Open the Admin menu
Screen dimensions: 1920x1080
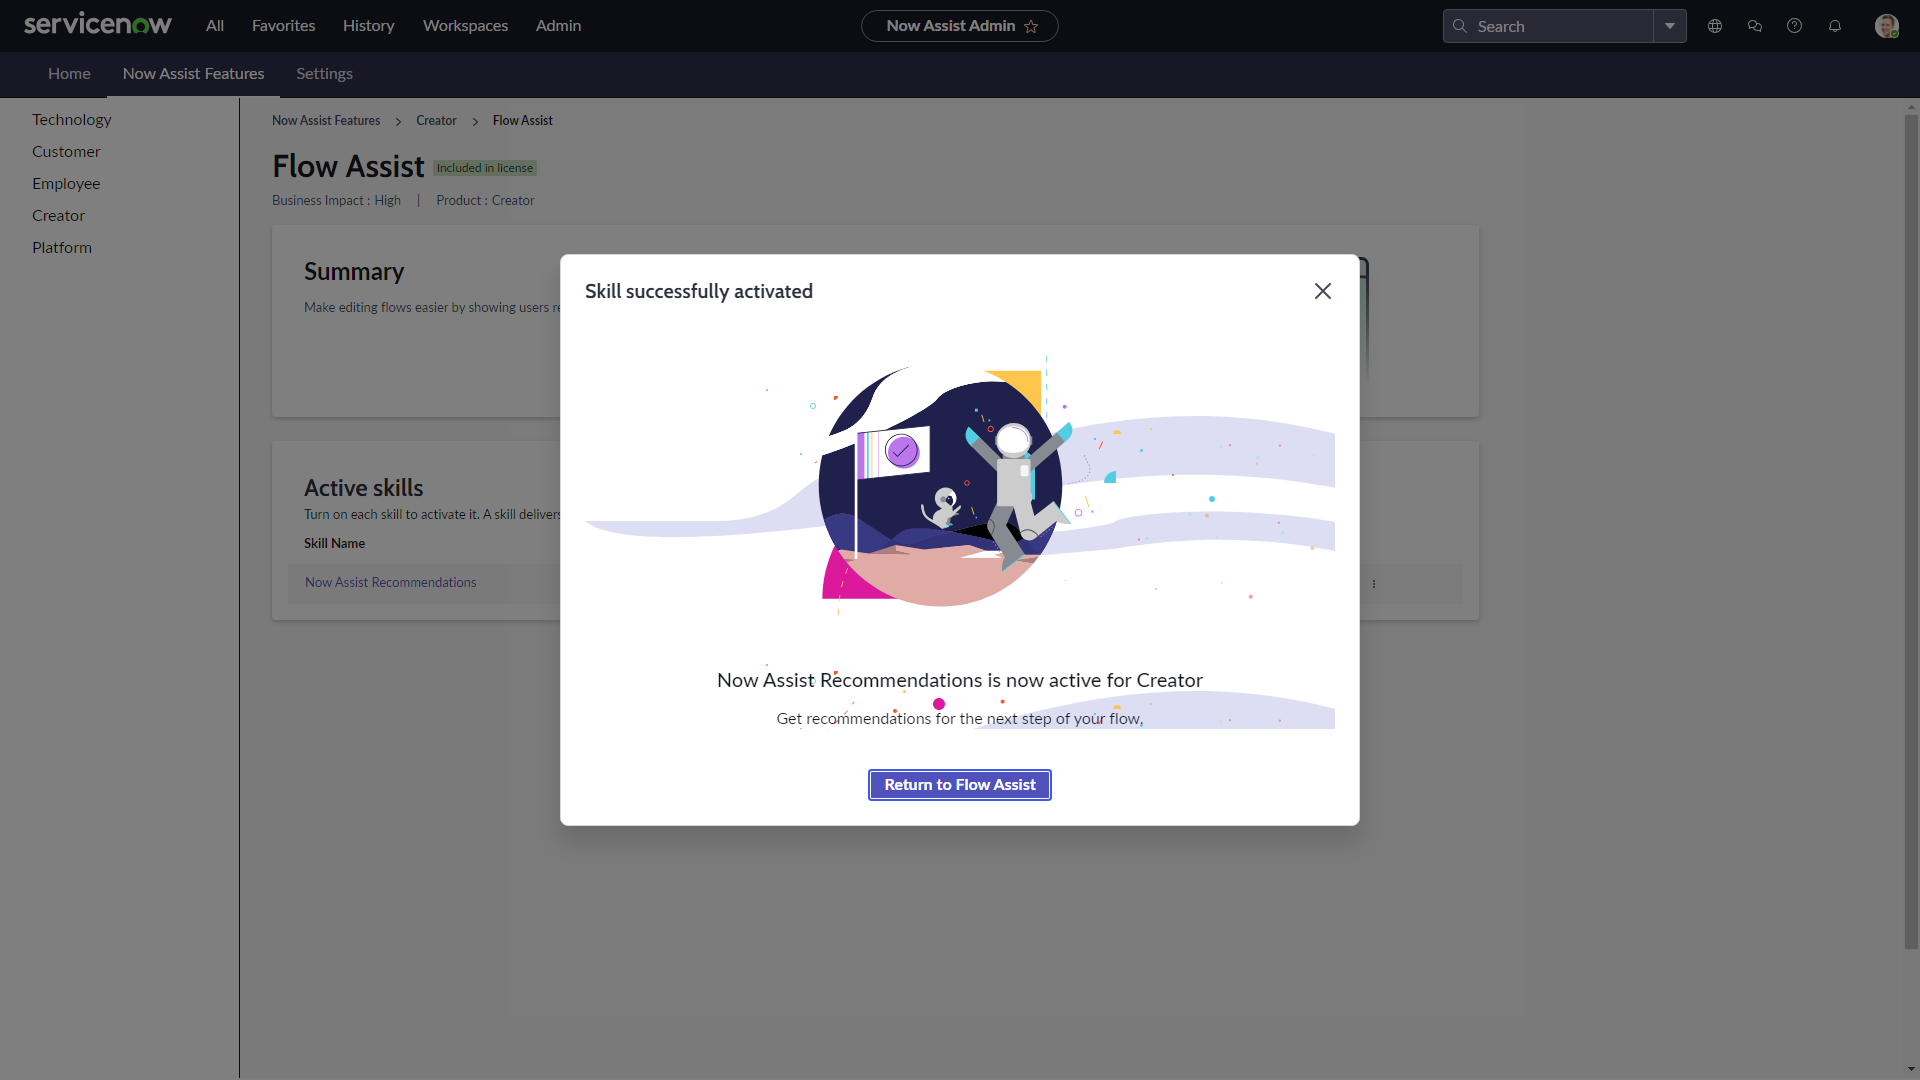coord(558,26)
